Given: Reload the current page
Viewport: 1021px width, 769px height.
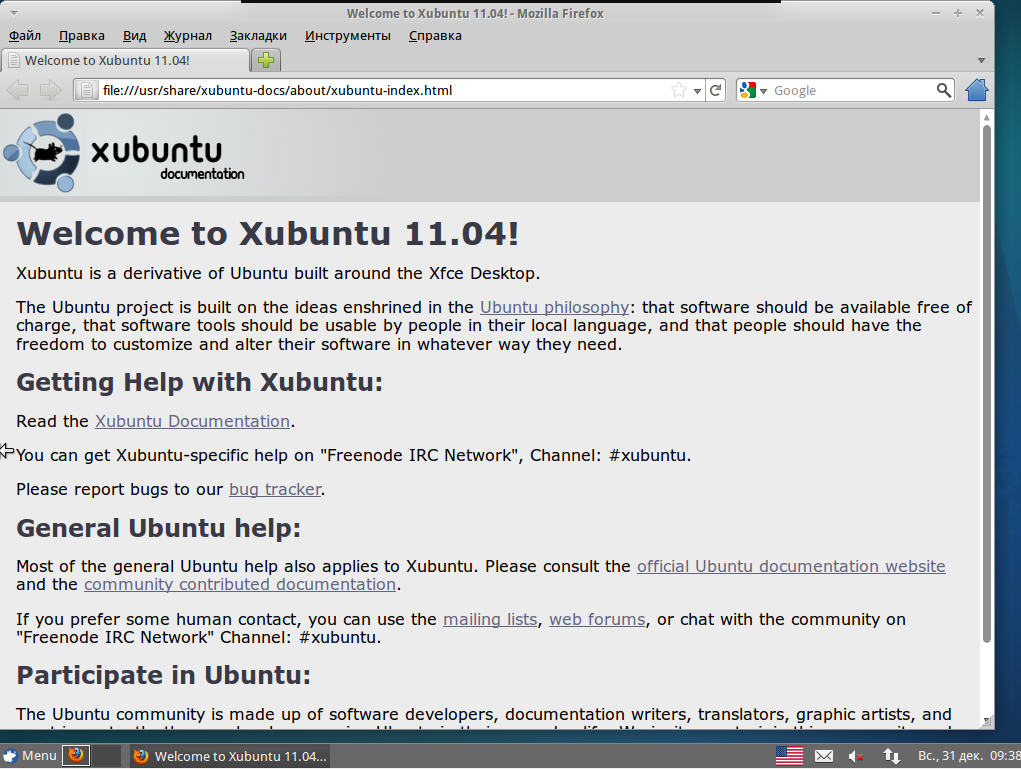Looking at the screenshot, I should click(x=716, y=91).
